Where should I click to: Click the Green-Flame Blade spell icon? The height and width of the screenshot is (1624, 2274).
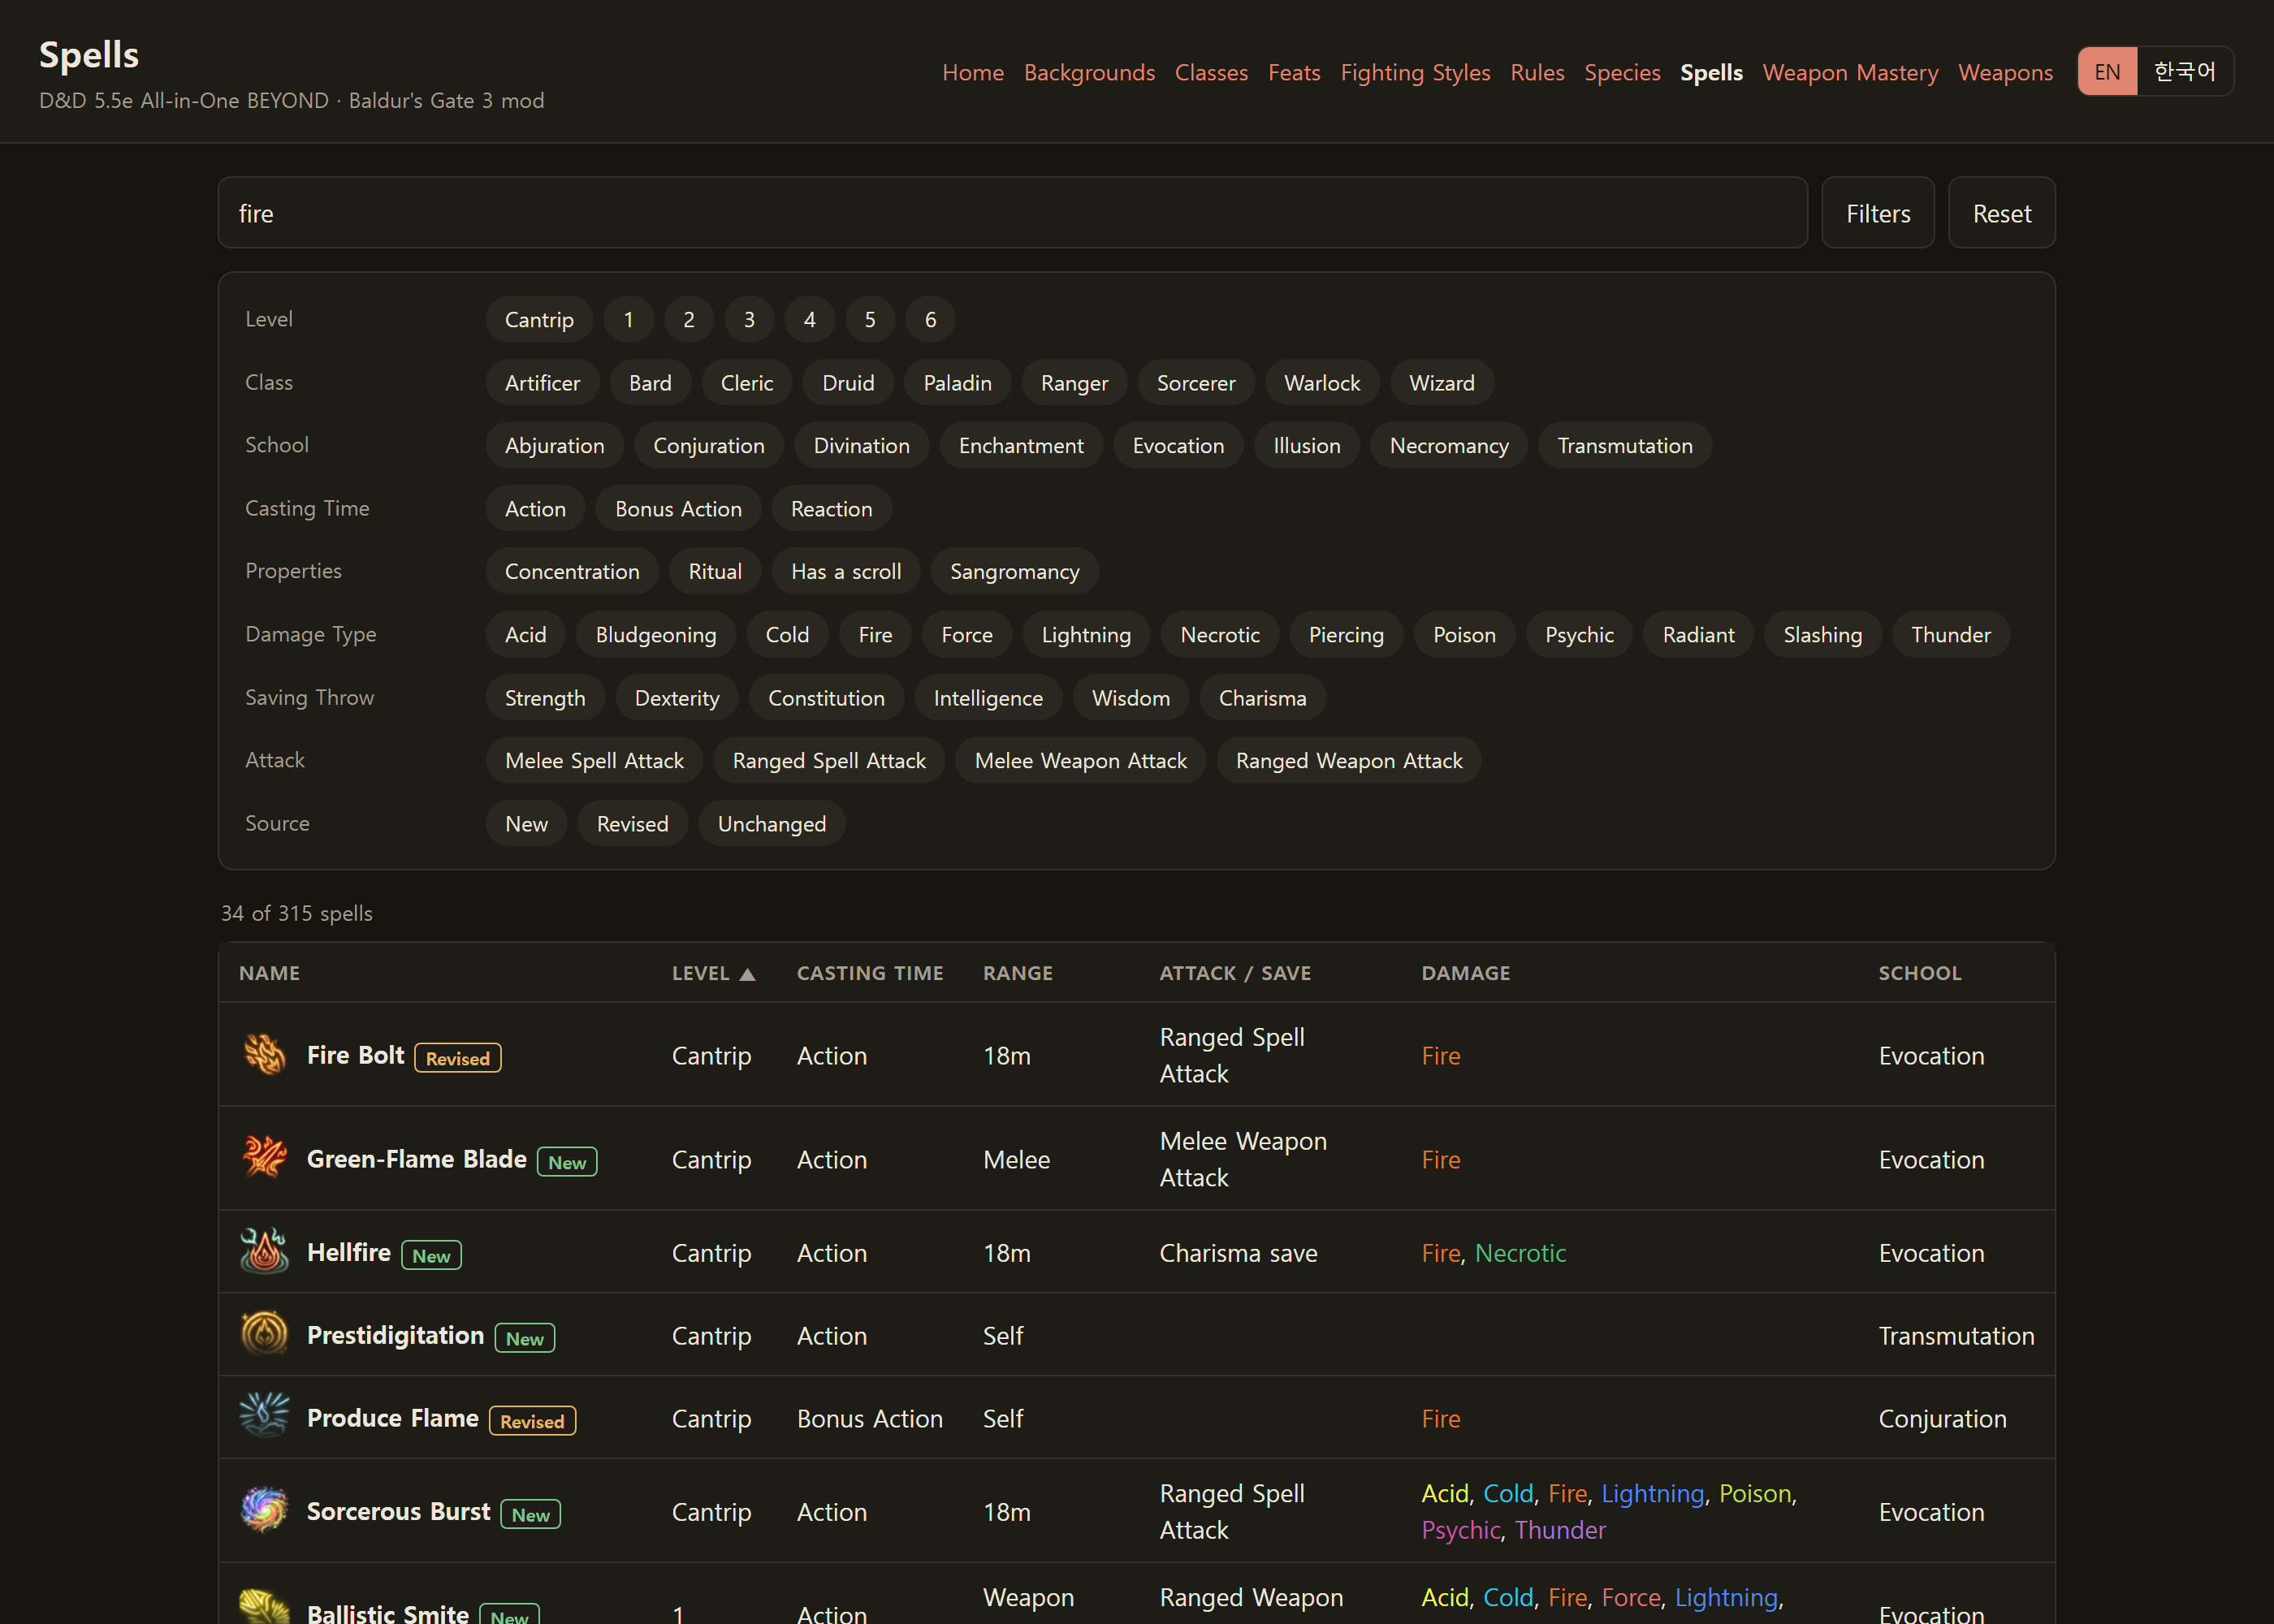(x=264, y=1158)
